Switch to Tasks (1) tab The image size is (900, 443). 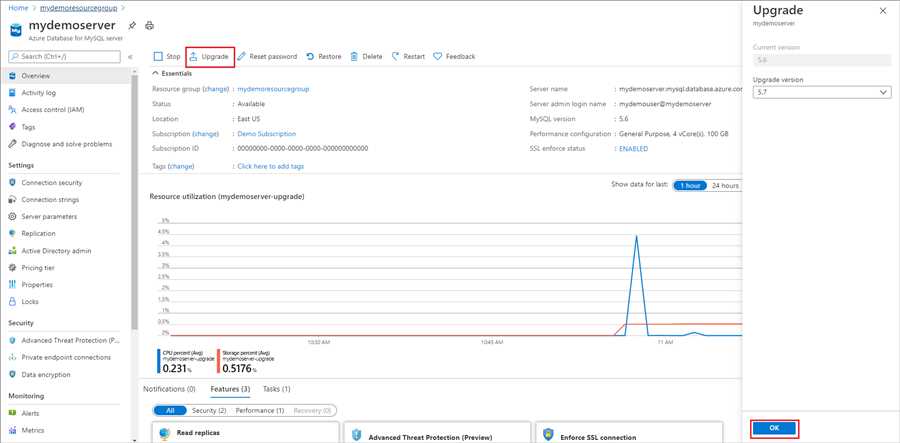pyautogui.click(x=277, y=389)
